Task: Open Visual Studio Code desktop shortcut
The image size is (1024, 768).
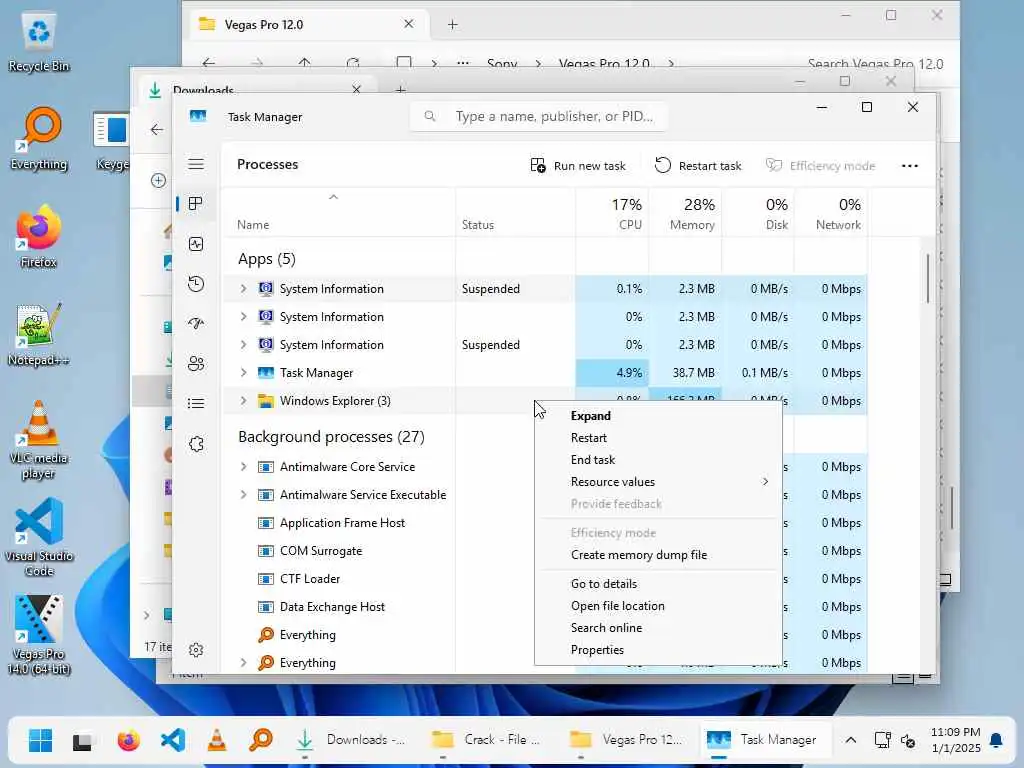Action: point(39,537)
